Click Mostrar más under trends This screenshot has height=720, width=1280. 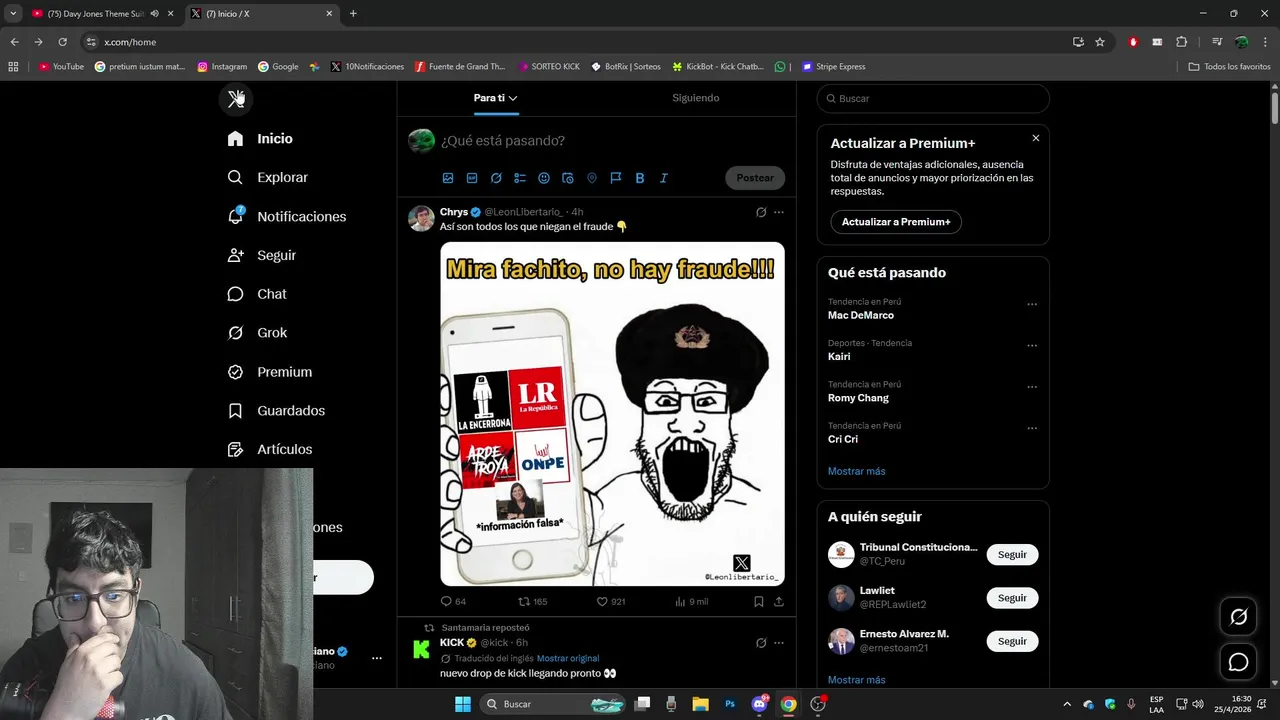[x=857, y=471]
